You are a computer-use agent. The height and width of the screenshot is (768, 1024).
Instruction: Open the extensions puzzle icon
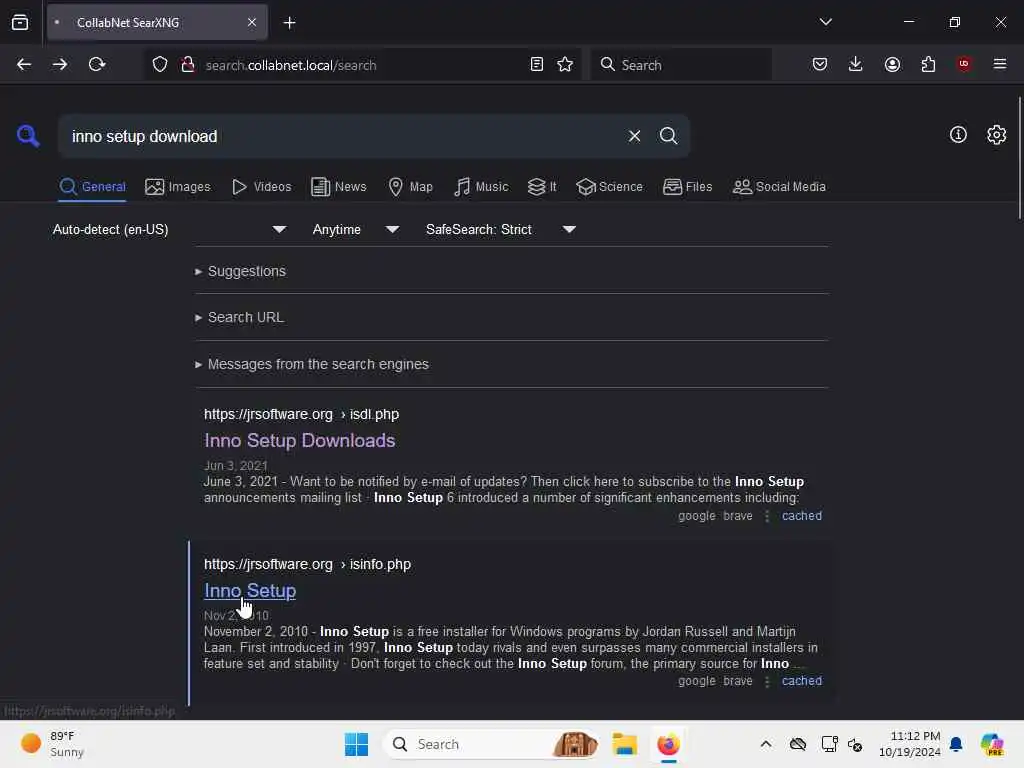pyautogui.click(x=928, y=64)
